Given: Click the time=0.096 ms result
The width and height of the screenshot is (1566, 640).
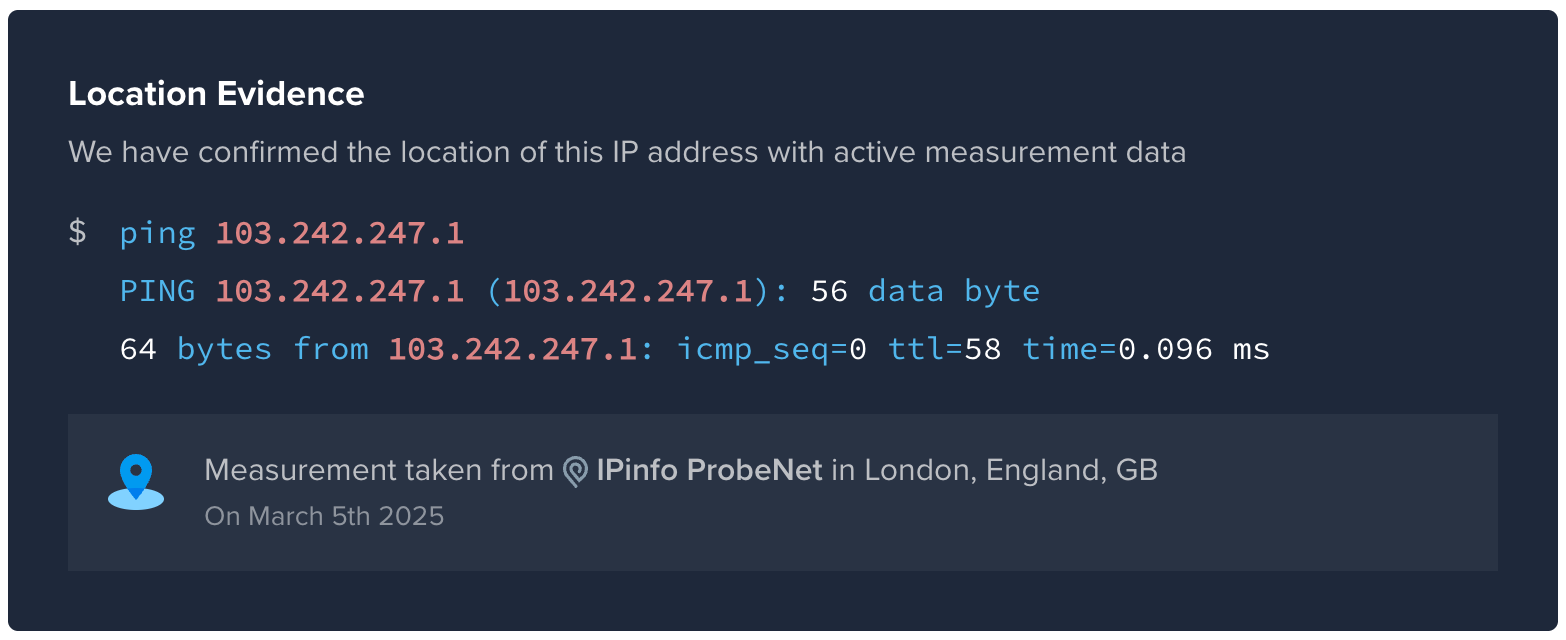Looking at the screenshot, I should (1146, 349).
